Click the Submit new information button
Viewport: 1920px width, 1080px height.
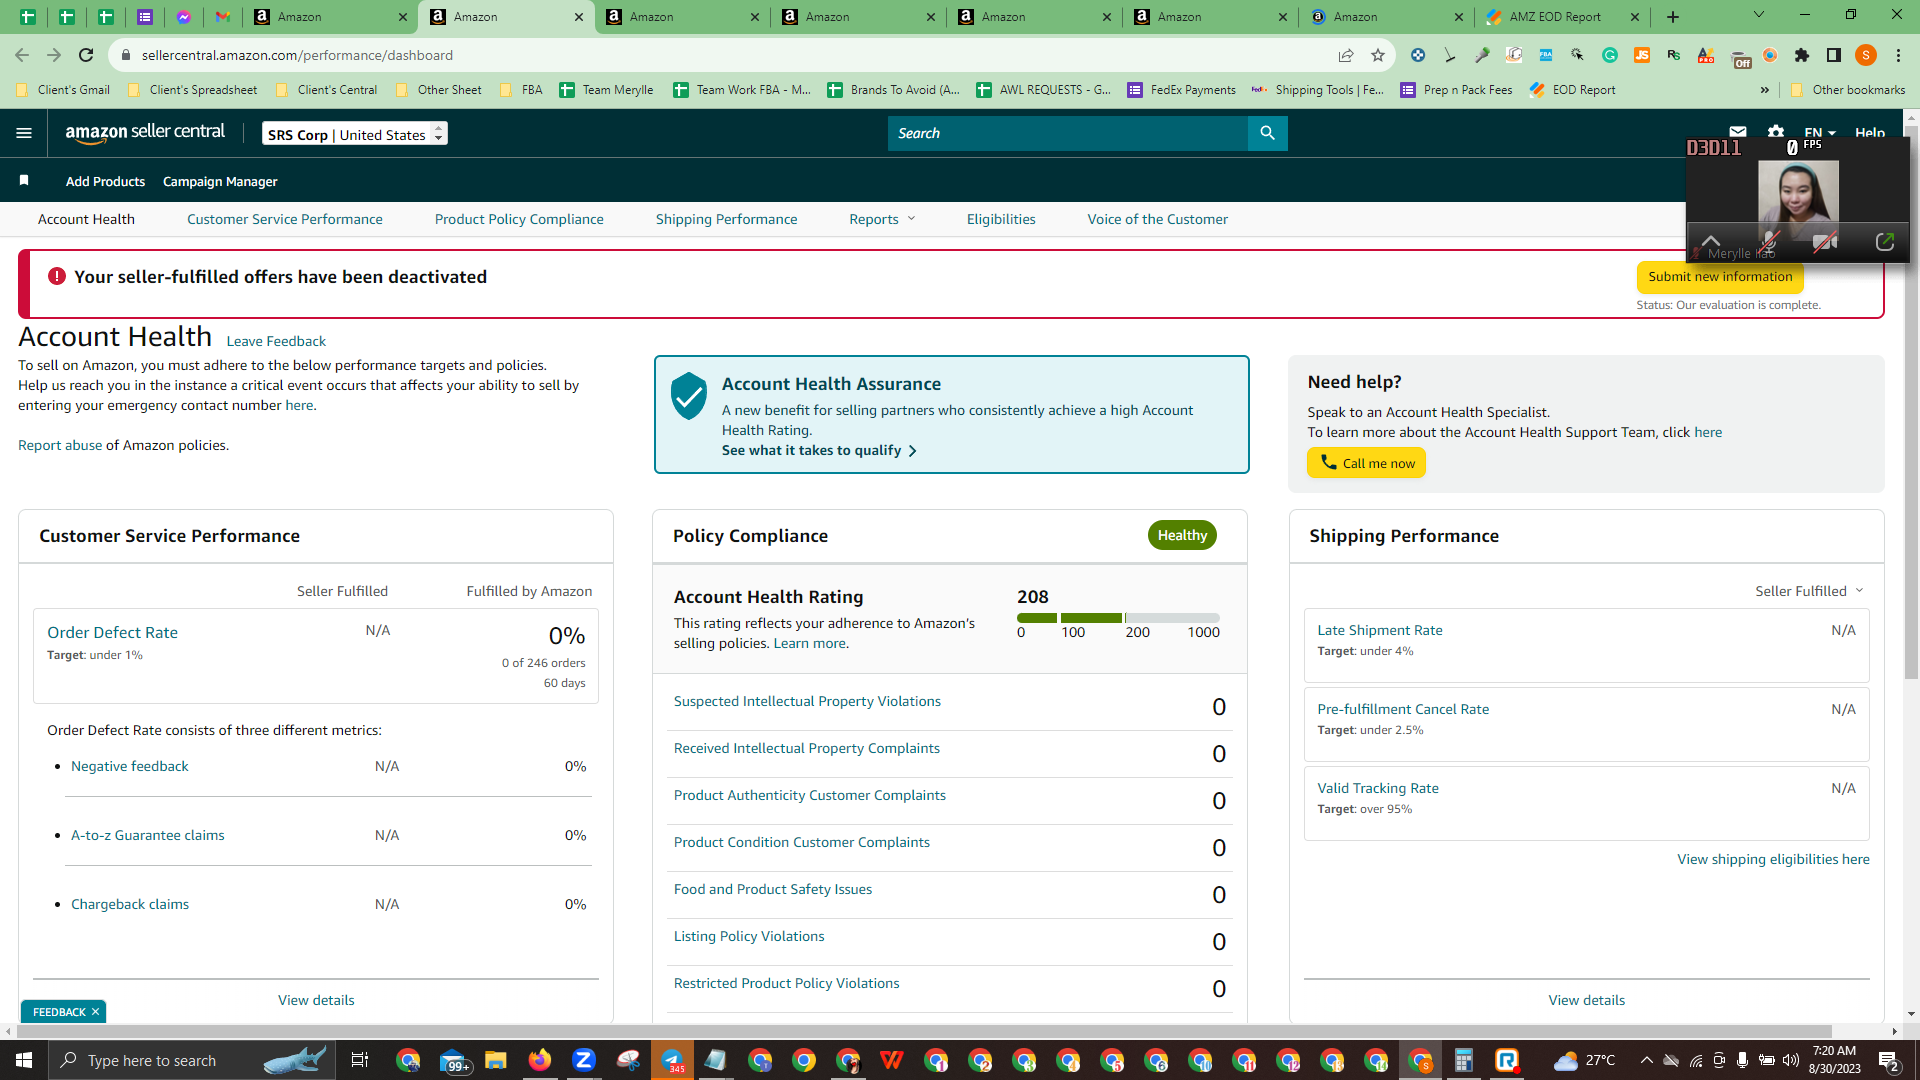click(x=1720, y=277)
